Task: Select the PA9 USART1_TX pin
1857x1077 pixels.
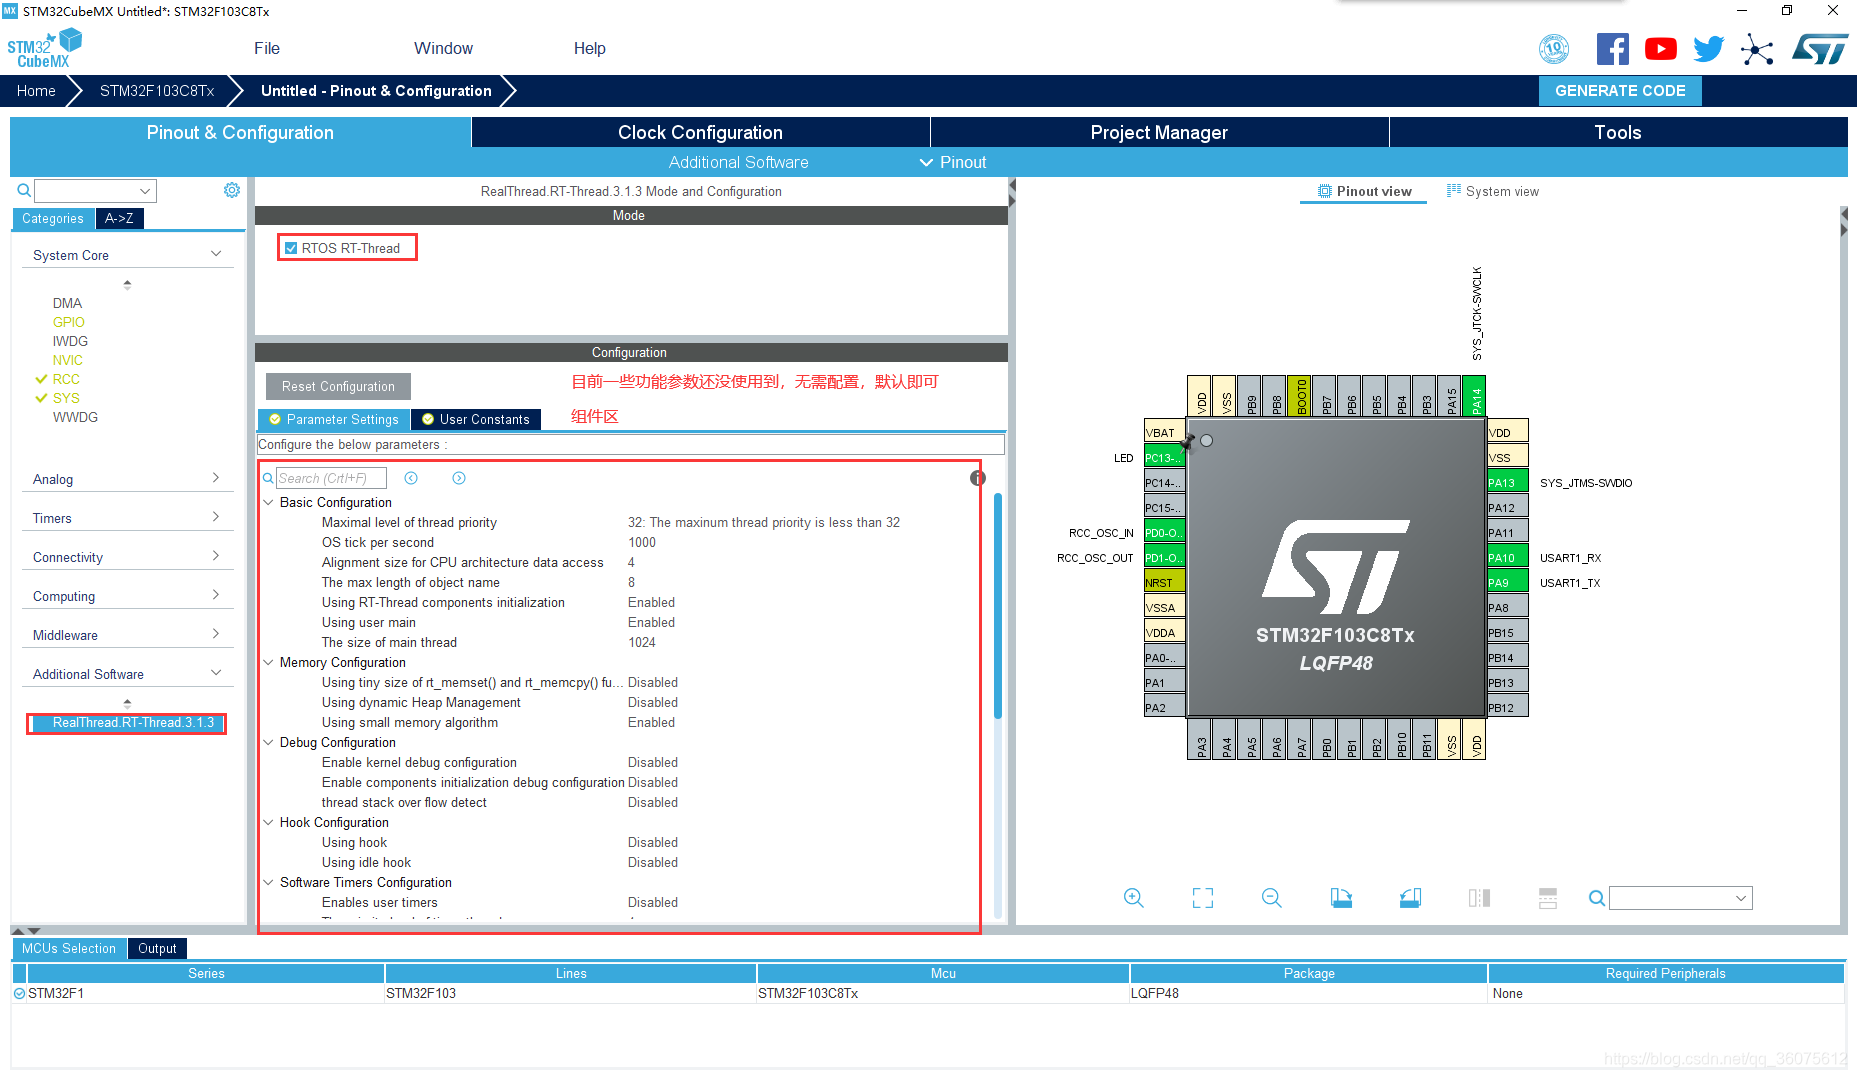Action: 1507,583
